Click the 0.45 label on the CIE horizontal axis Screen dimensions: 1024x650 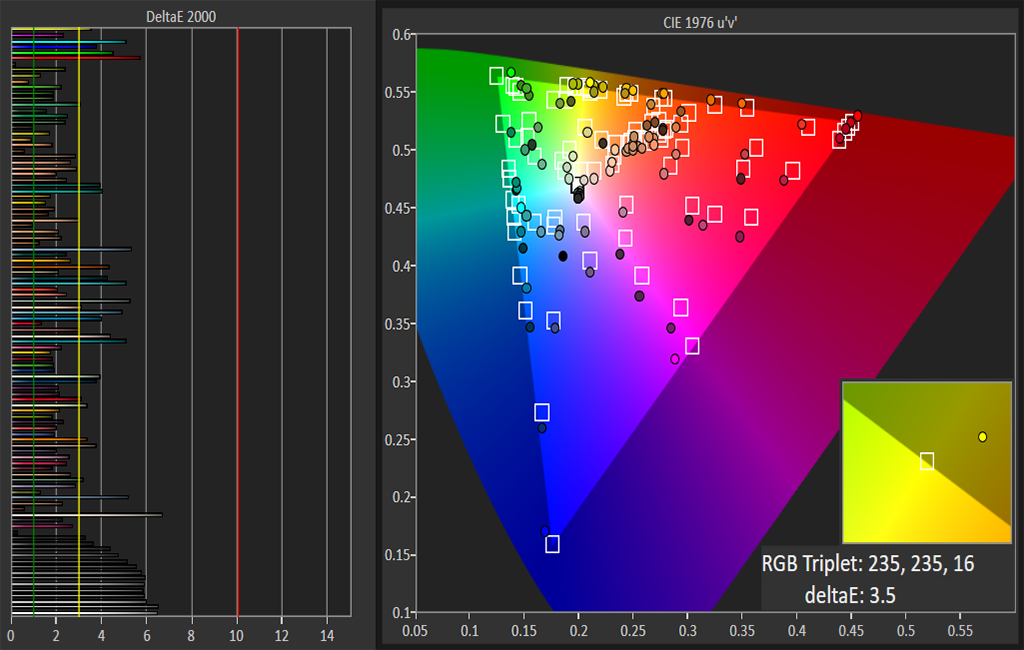851,631
